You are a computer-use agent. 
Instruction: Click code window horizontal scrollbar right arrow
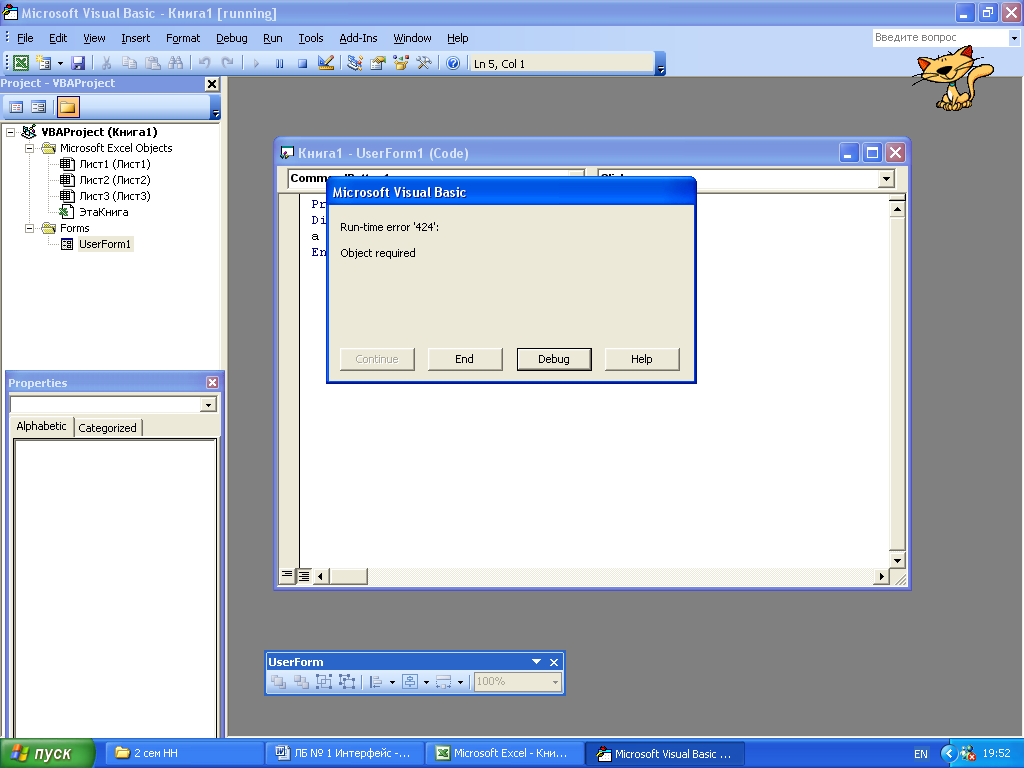[x=882, y=576]
